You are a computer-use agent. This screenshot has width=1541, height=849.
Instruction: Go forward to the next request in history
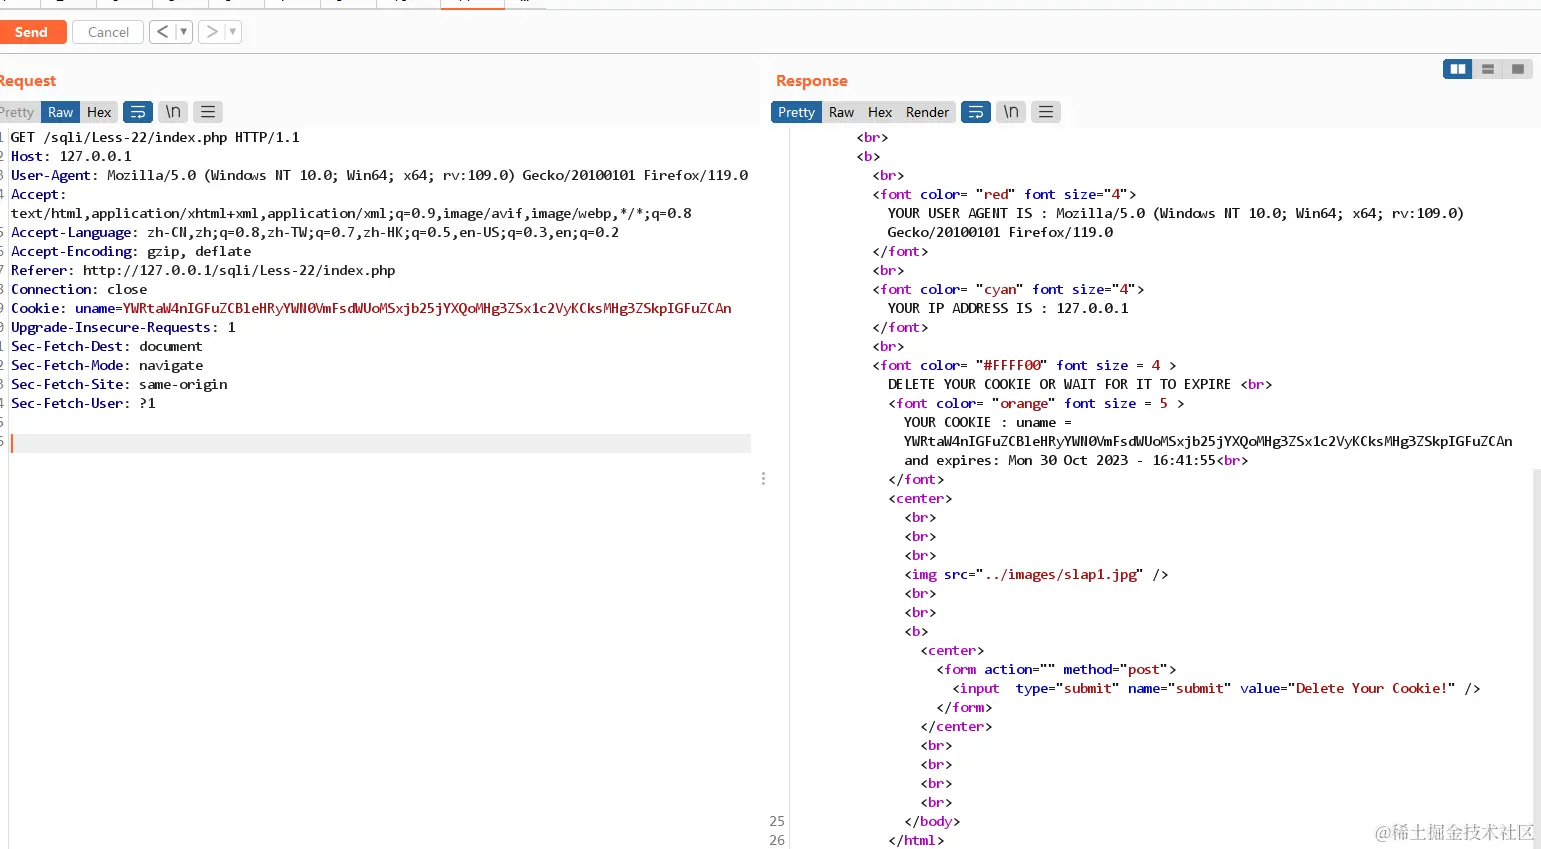coord(212,32)
